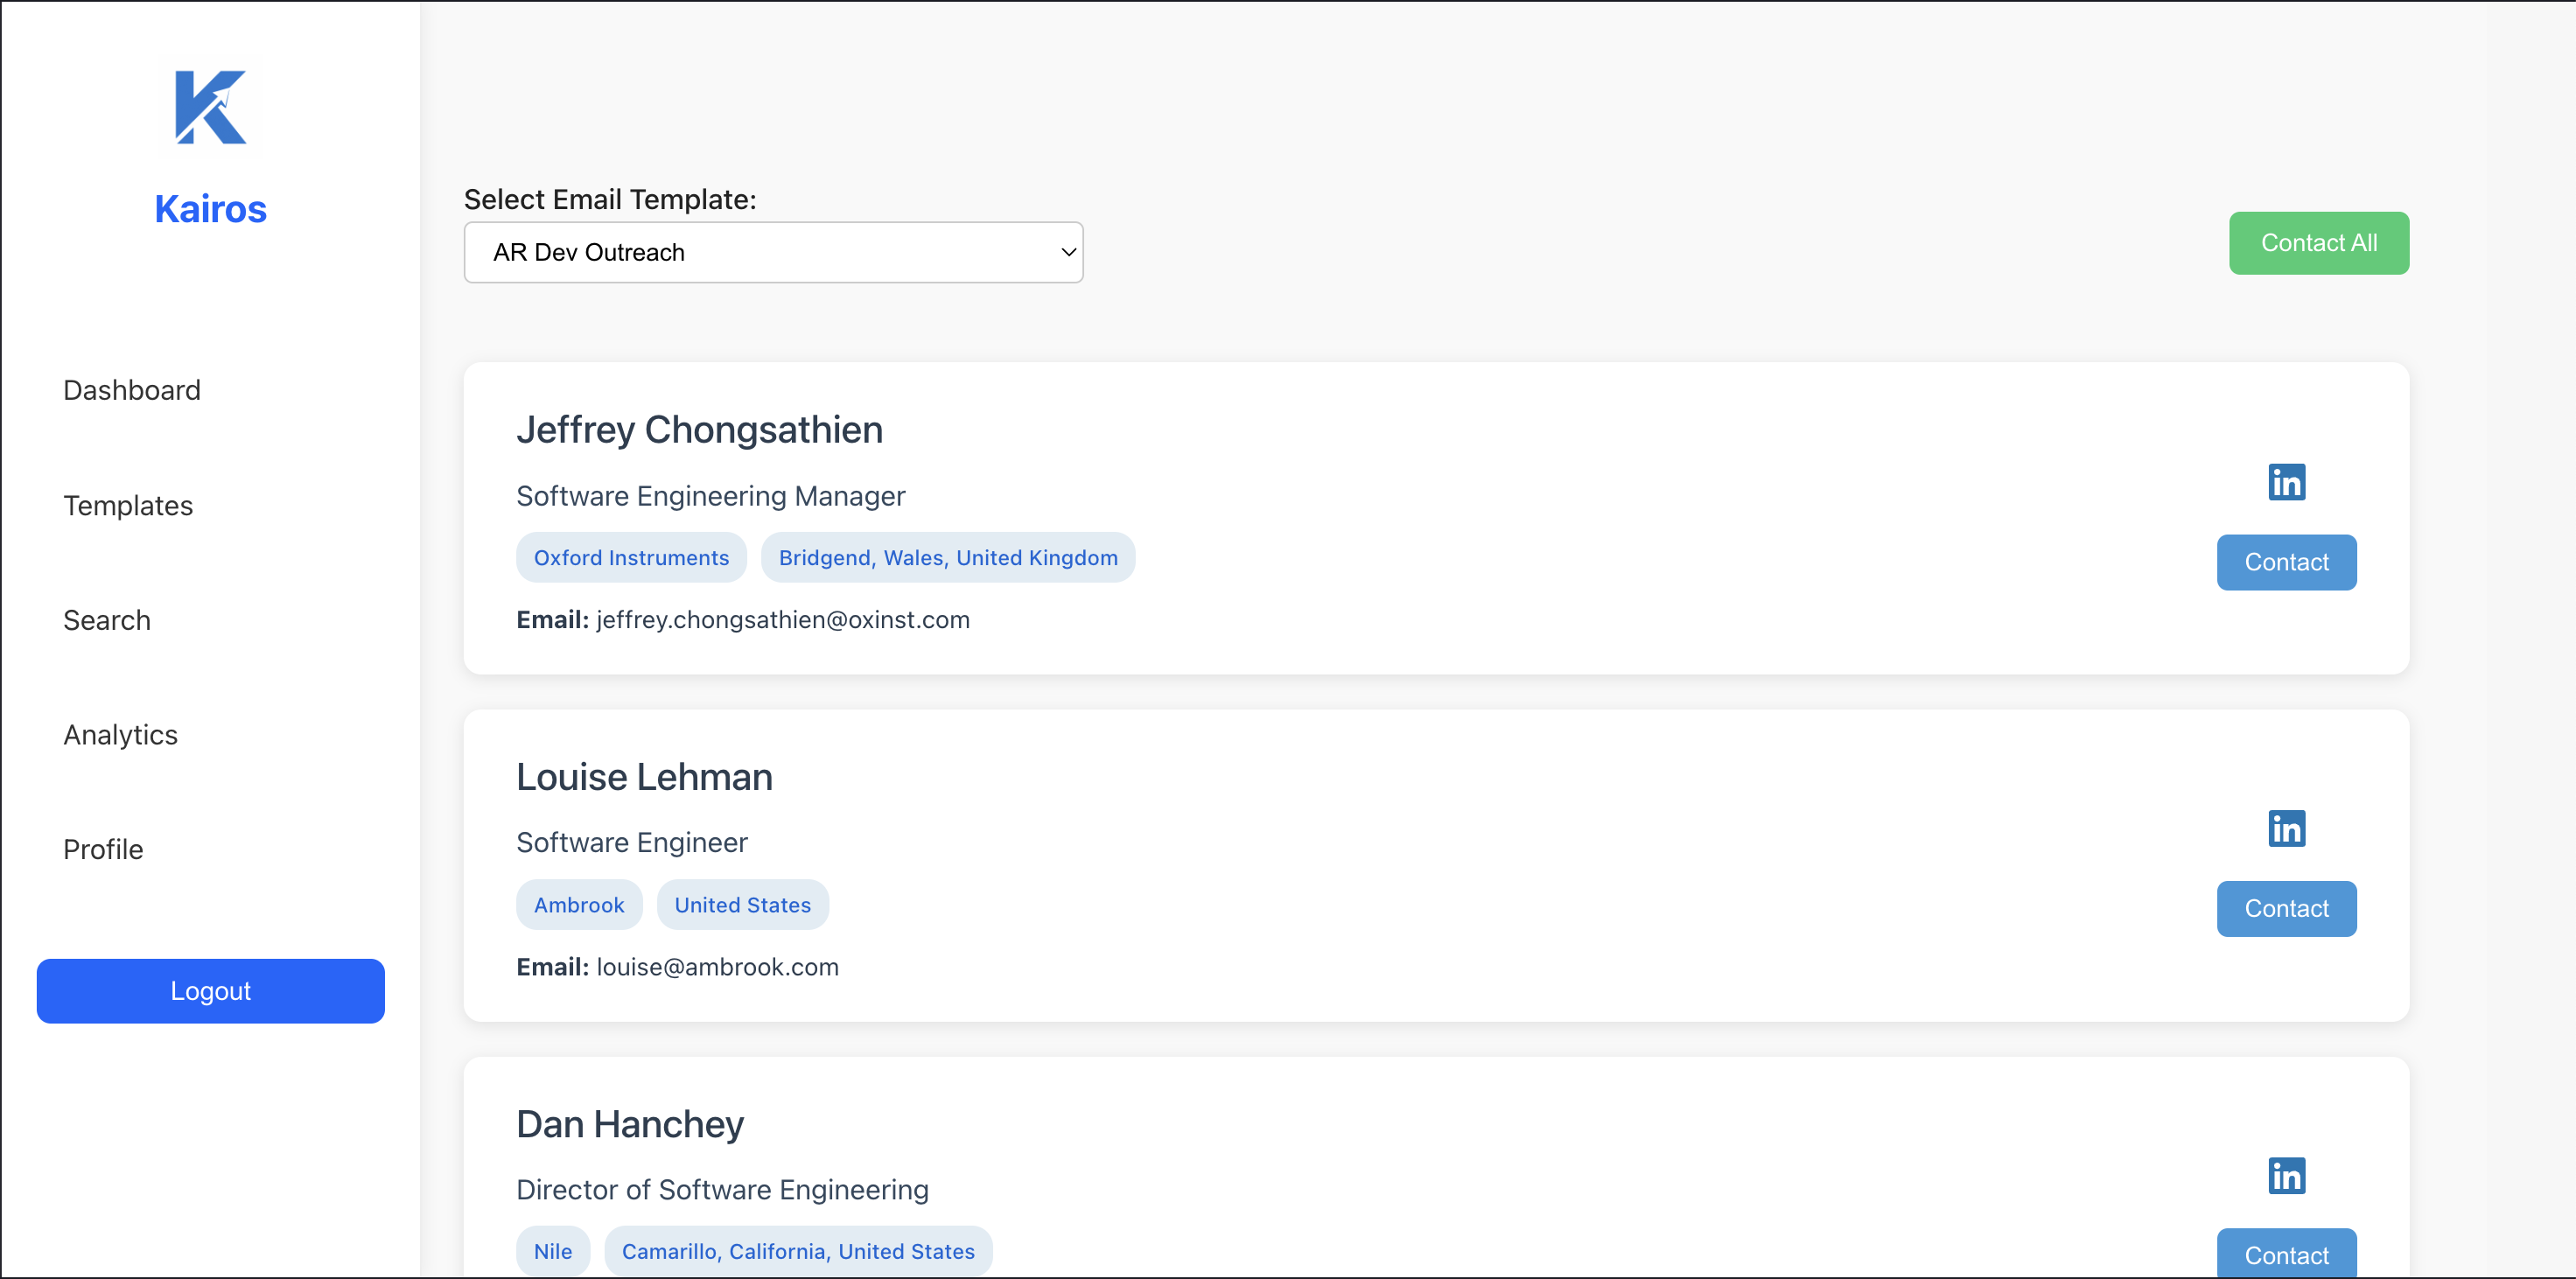Click the Kairos K logo

[210, 107]
